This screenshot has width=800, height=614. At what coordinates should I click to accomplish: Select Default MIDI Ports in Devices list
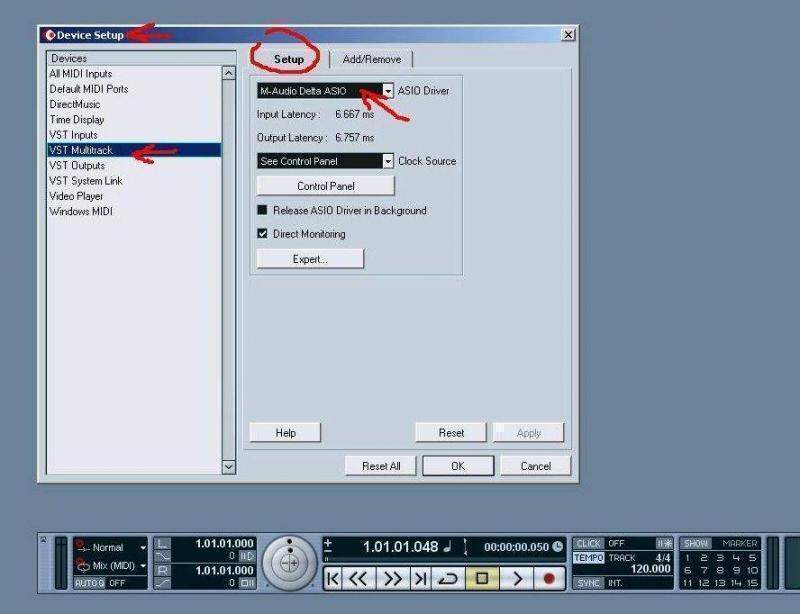click(x=134, y=89)
